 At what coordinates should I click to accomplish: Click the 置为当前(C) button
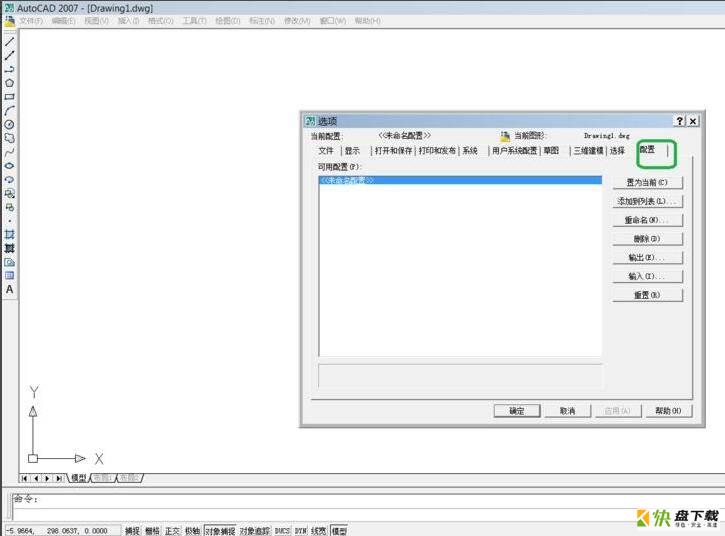647,183
